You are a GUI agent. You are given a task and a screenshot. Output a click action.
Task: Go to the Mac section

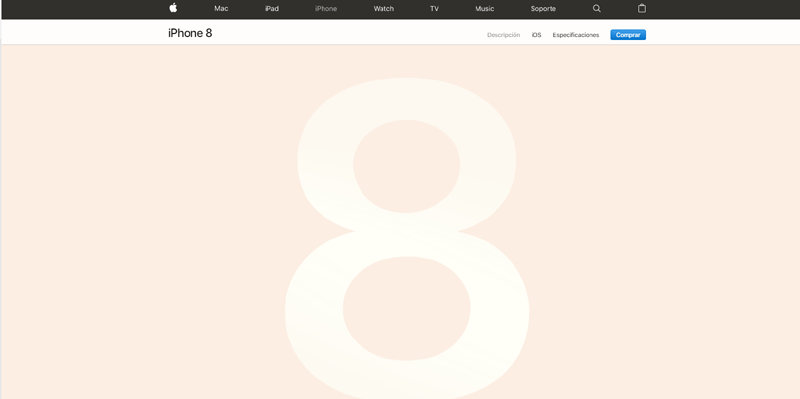tap(221, 9)
